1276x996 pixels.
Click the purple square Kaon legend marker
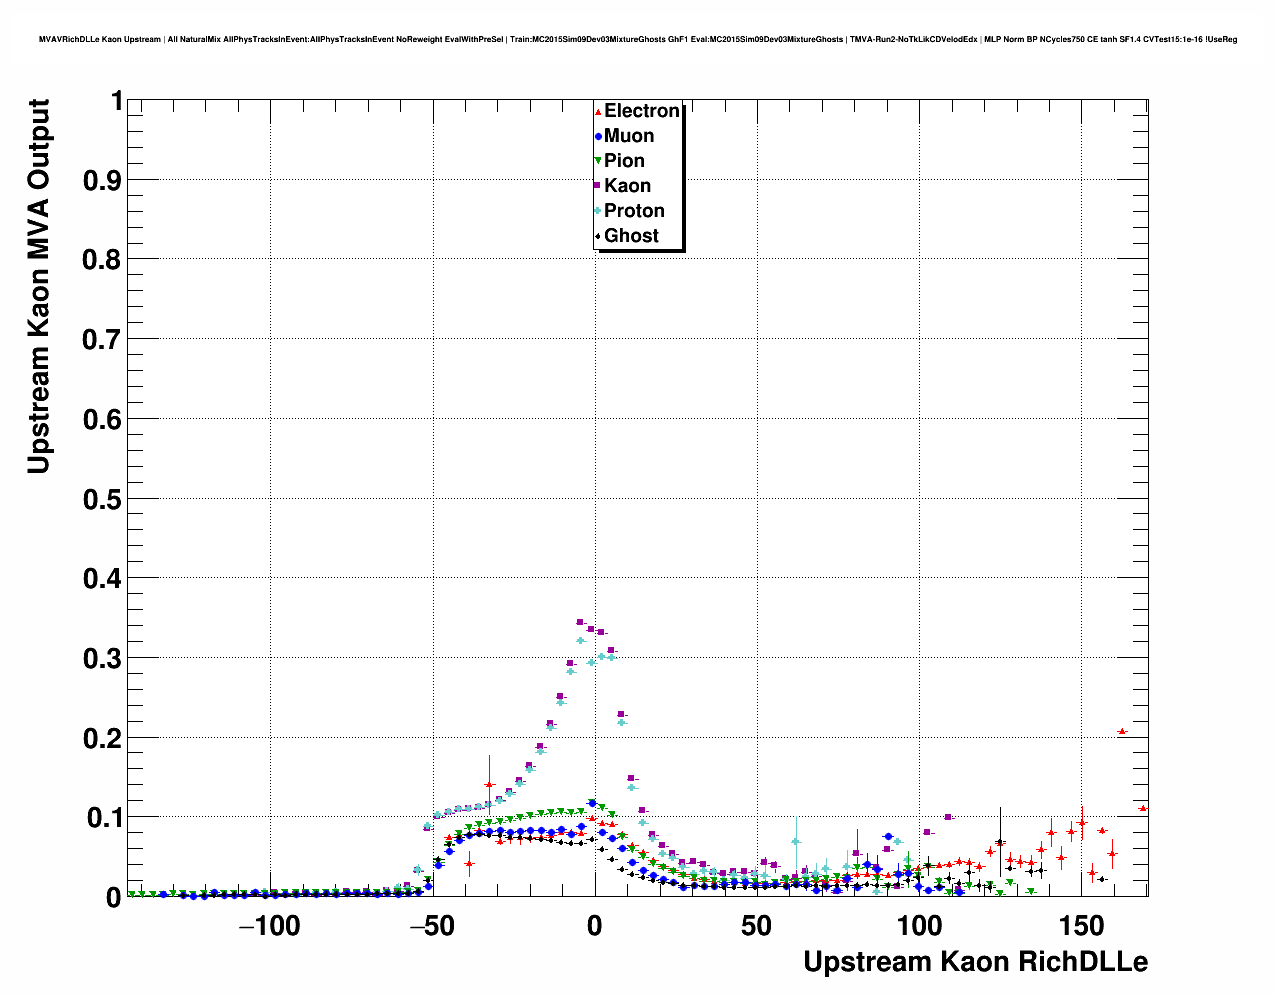598,186
